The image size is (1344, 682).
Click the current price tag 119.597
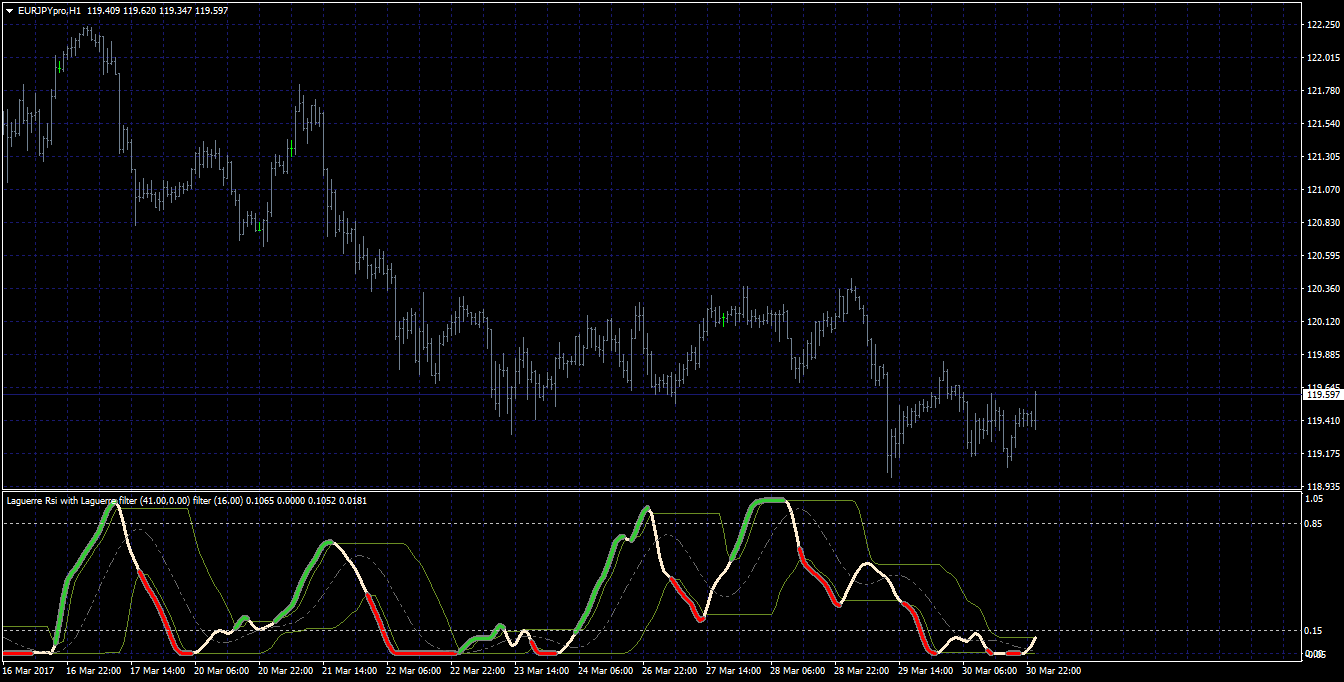click(1323, 395)
